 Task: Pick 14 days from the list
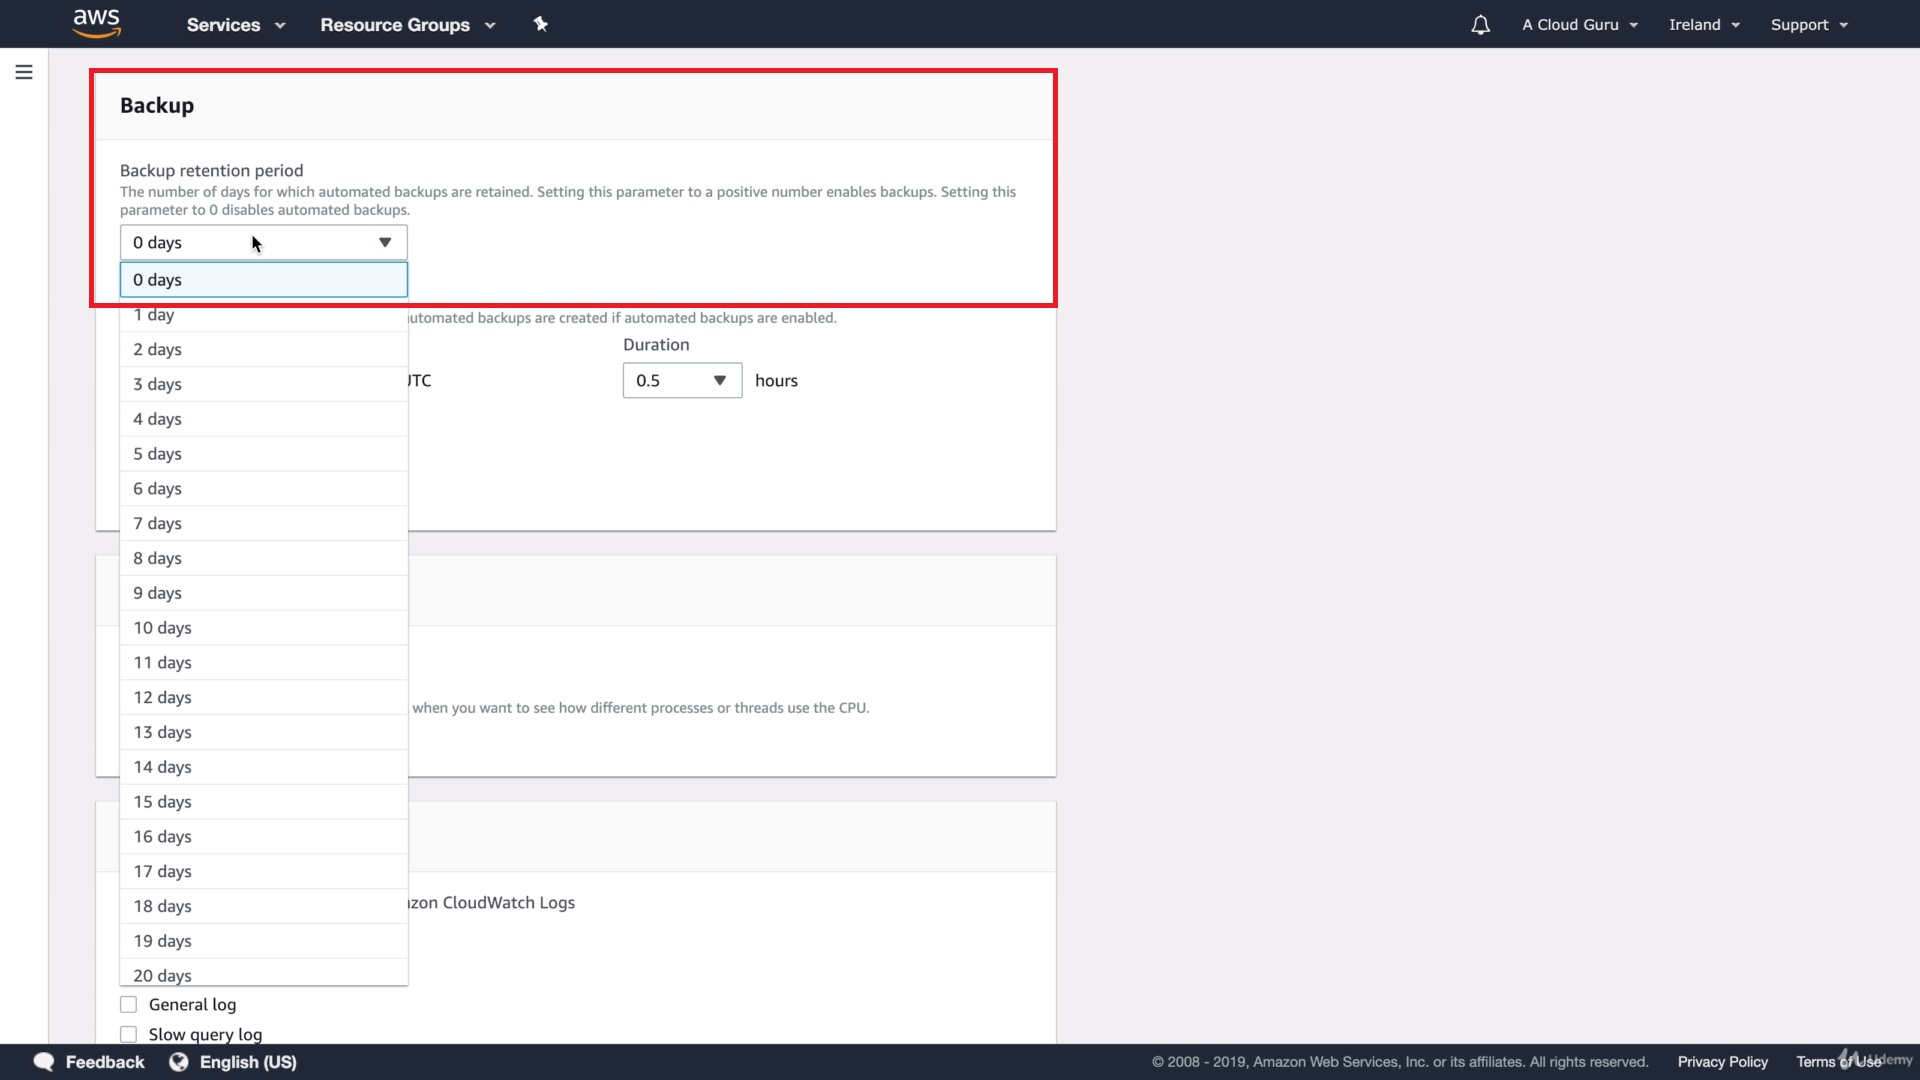pyautogui.click(x=163, y=767)
